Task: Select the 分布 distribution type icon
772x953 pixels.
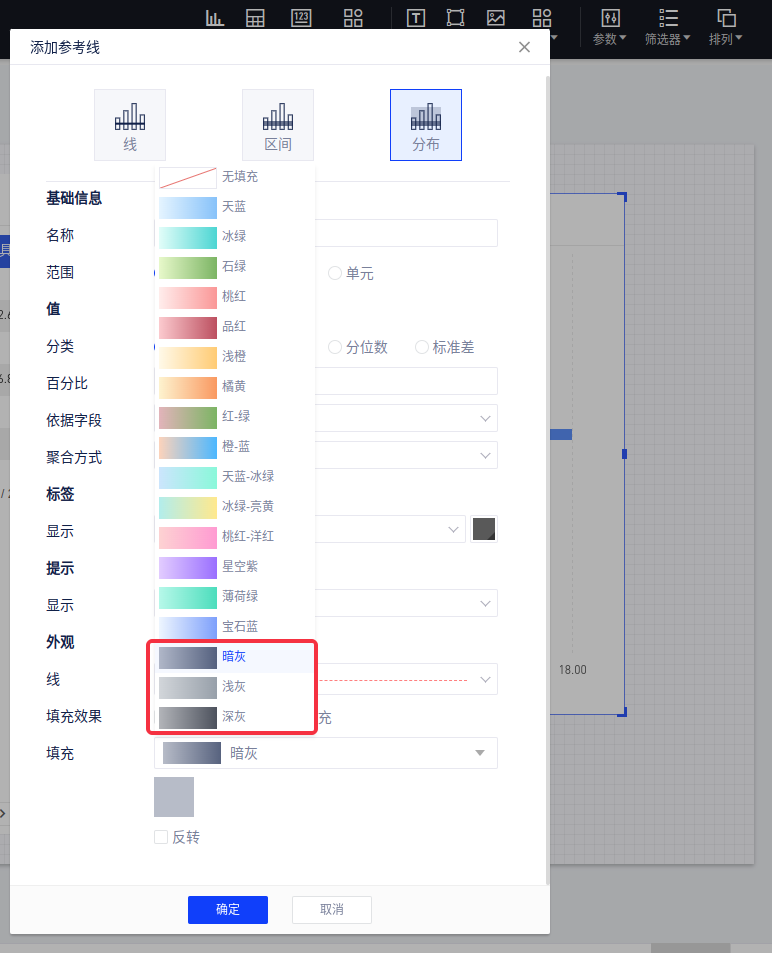Action: (426, 125)
